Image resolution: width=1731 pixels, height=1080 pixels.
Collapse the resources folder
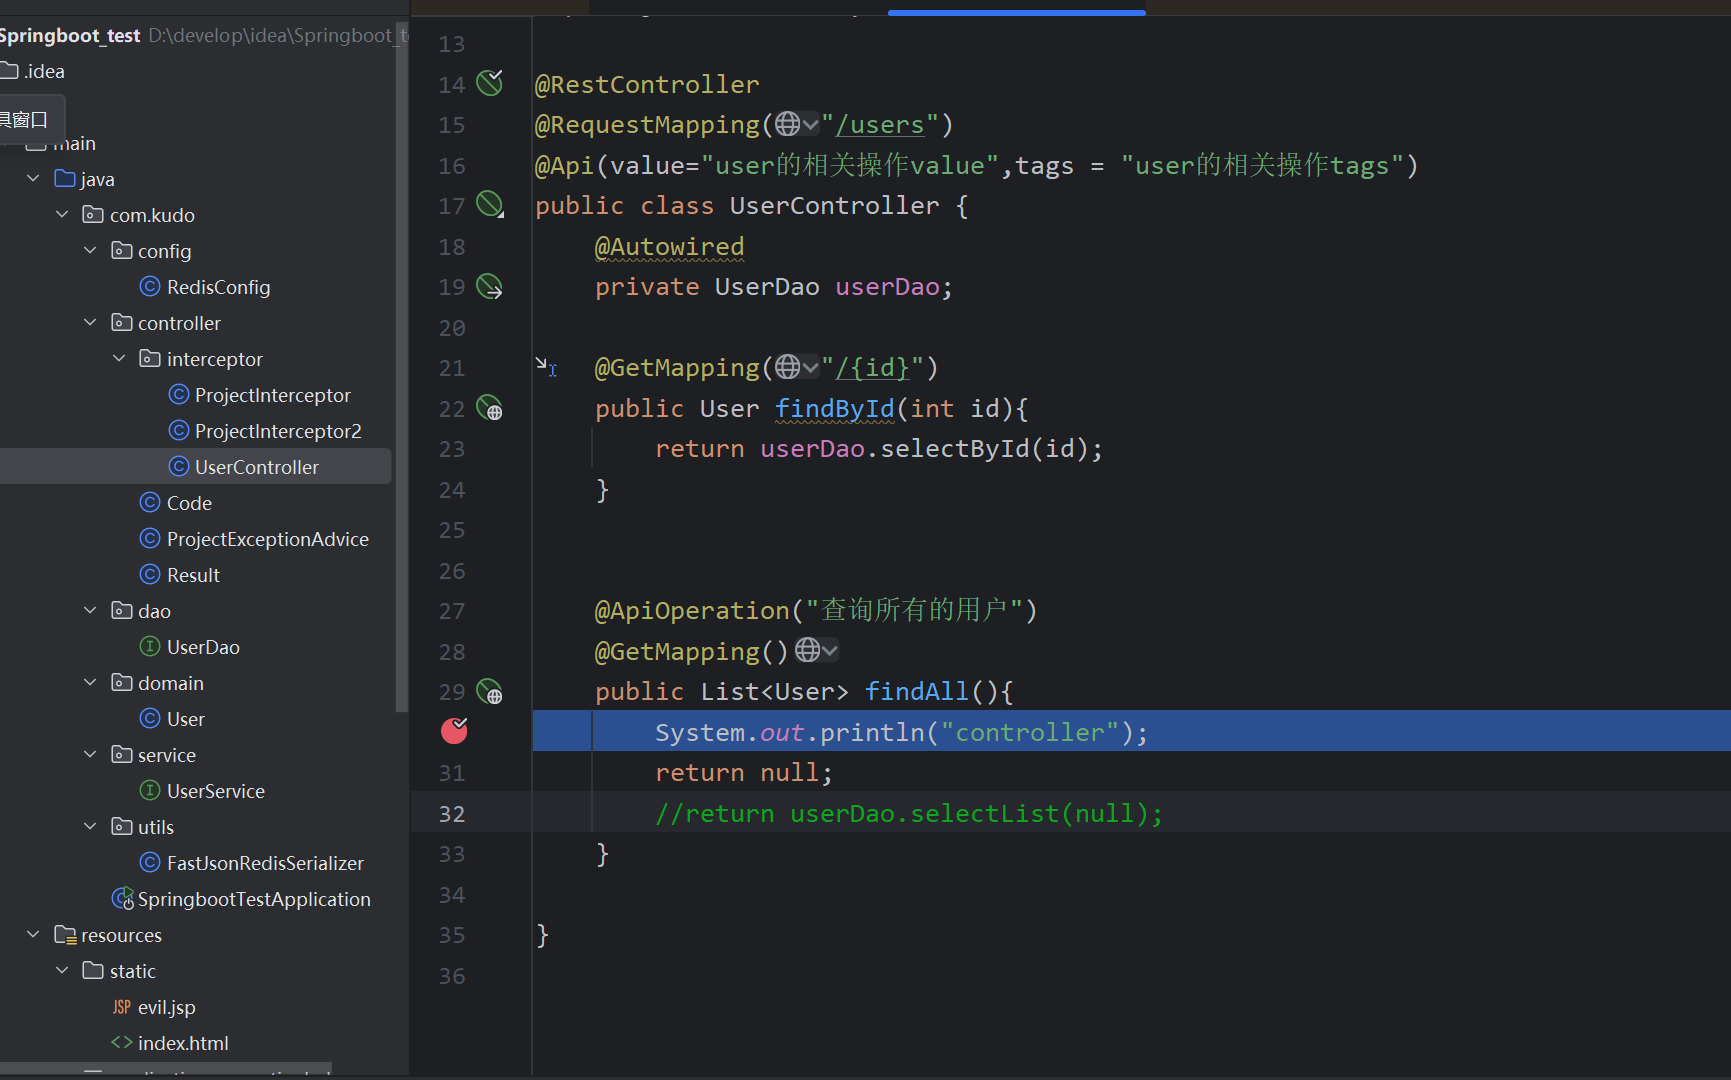pos(34,935)
